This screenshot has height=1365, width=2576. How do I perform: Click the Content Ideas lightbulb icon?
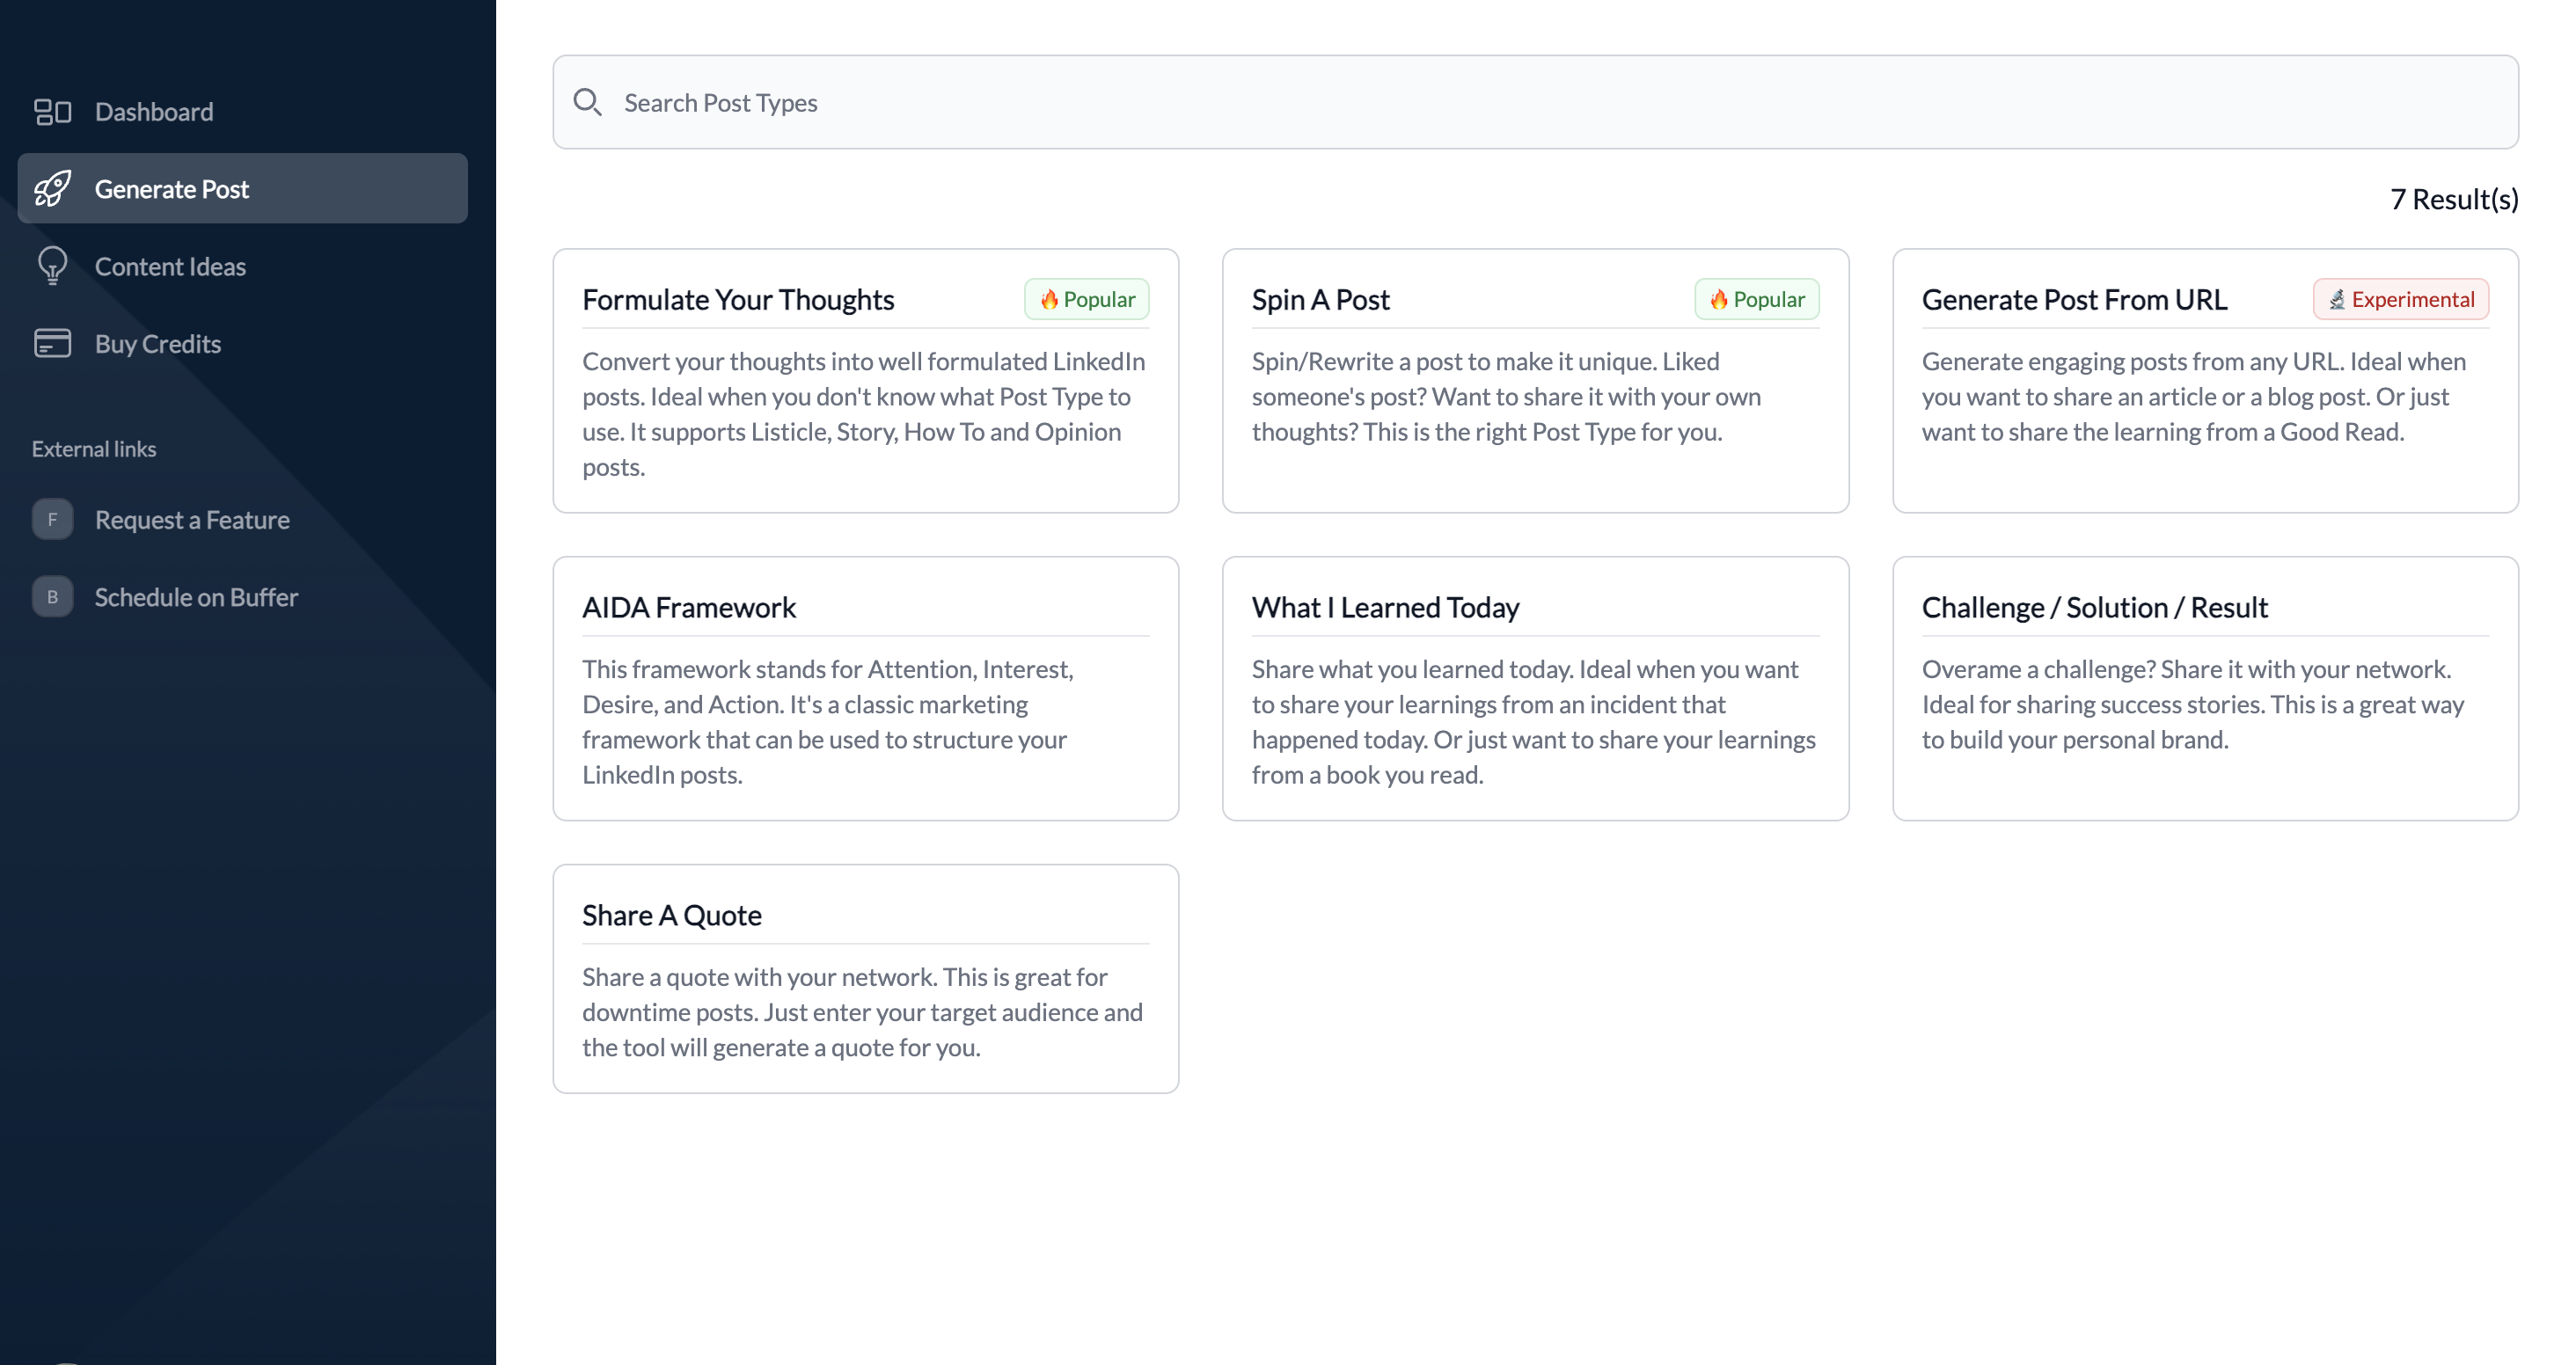pyautogui.click(x=49, y=266)
